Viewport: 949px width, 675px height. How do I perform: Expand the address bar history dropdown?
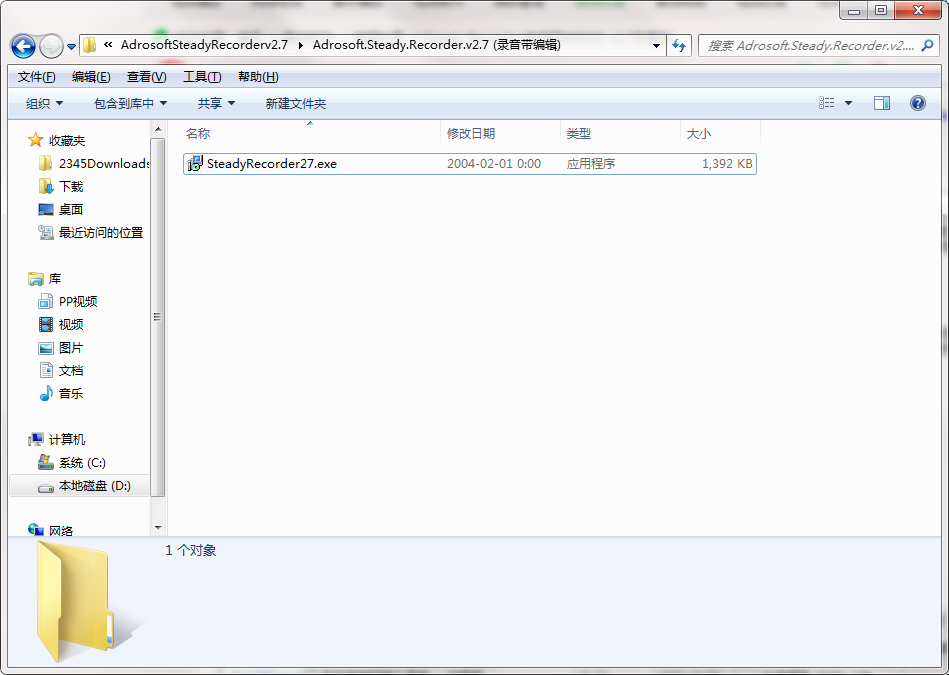coord(656,45)
